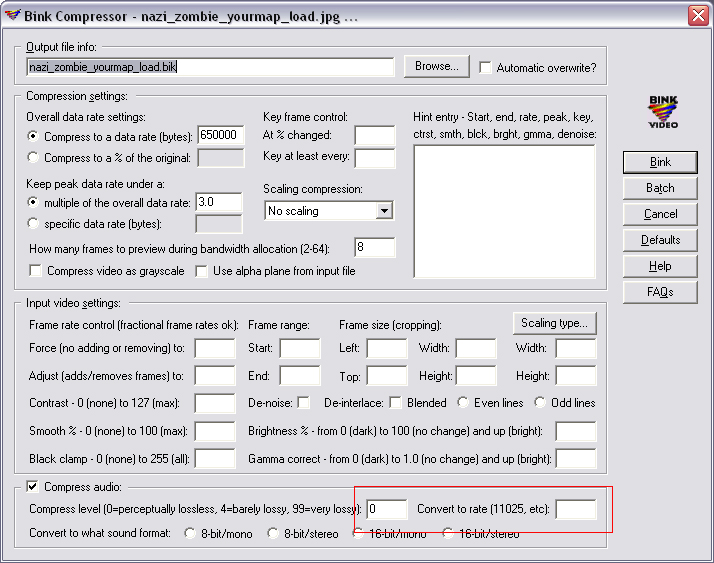Close the Bink Compressor window
The image size is (714, 563).
pyautogui.click(x=699, y=15)
